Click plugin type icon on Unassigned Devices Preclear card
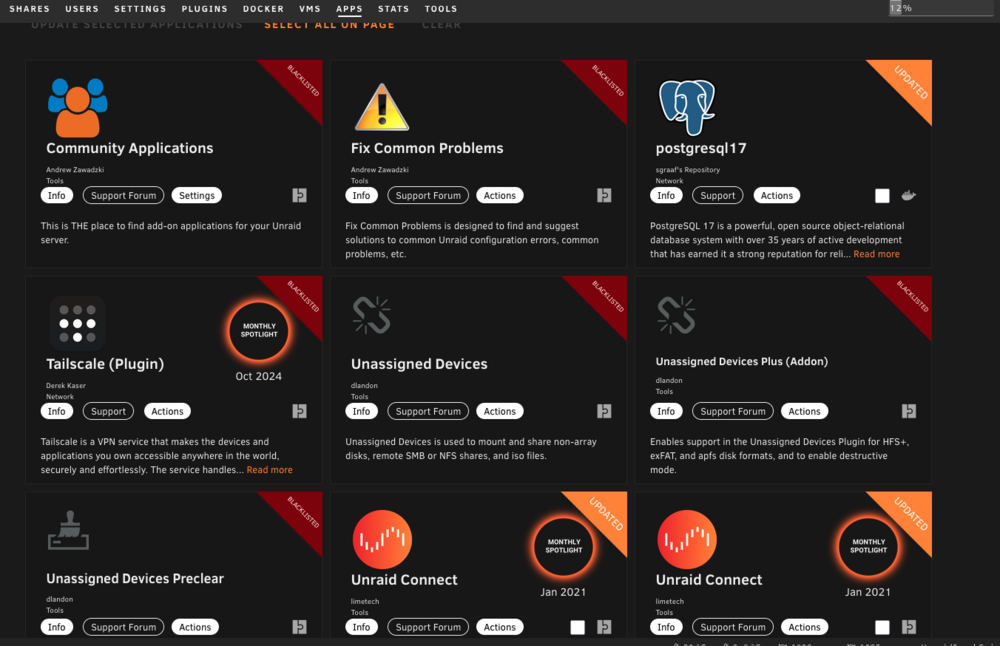The image size is (1000, 646). 299,627
